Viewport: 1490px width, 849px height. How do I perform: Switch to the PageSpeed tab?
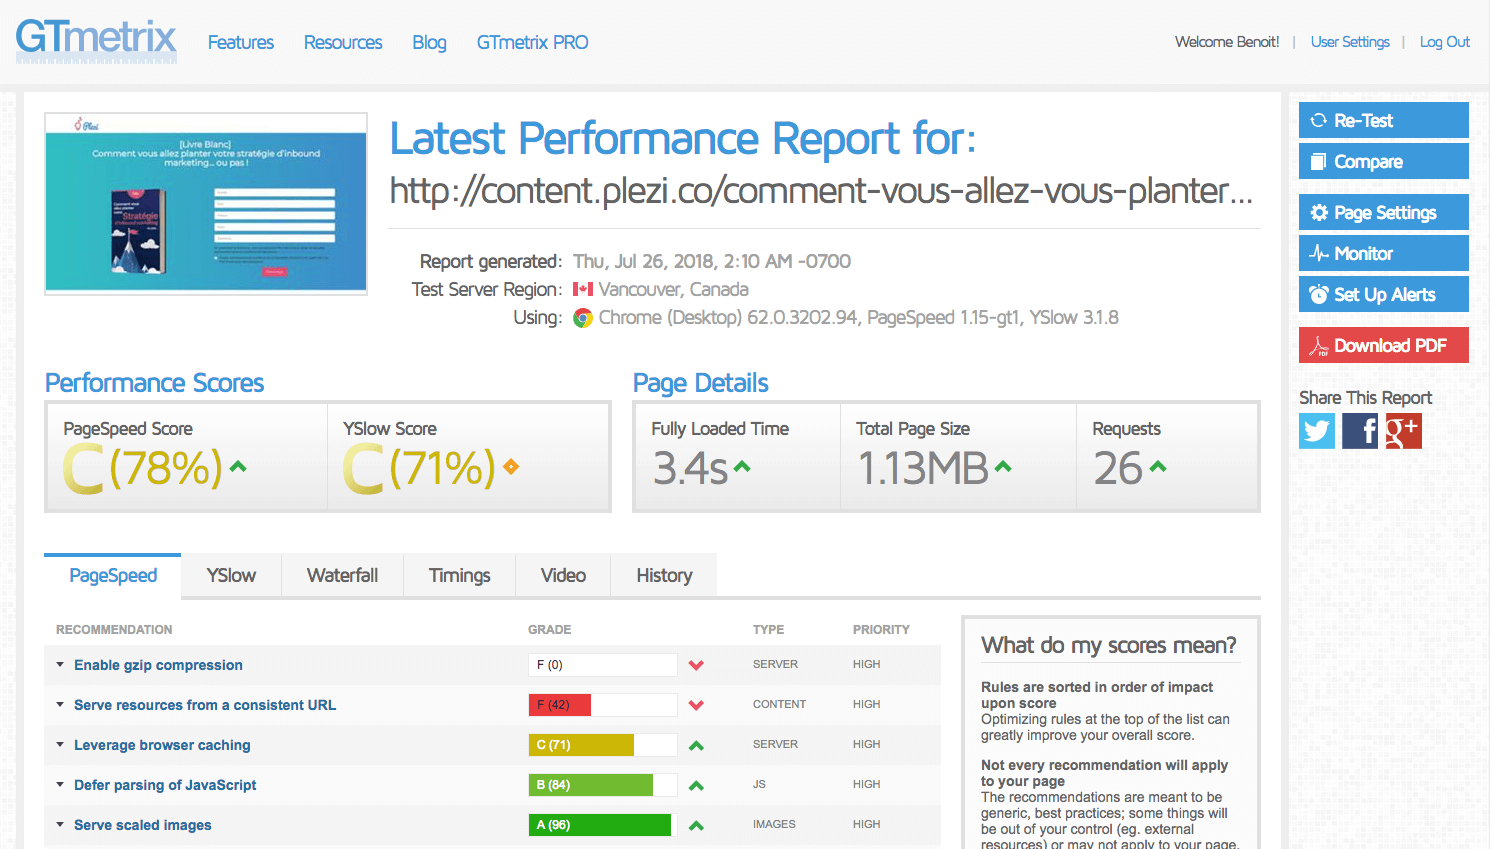tap(113, 576)
